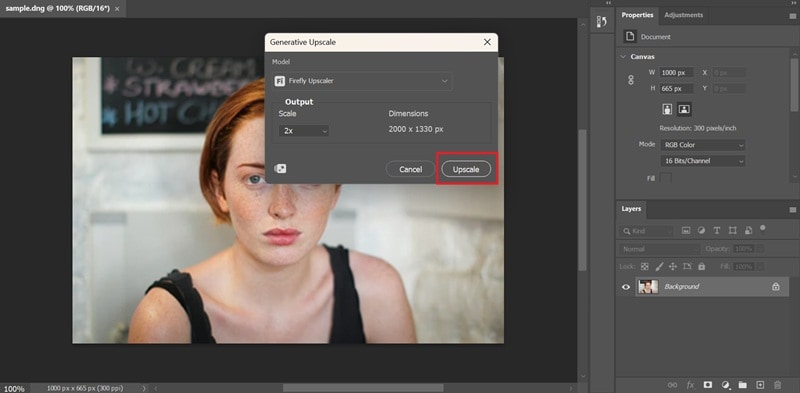This screenshot has height=393, width=800.
Task: Open the status bar info arrow
Action: click(x=143, y=388)
